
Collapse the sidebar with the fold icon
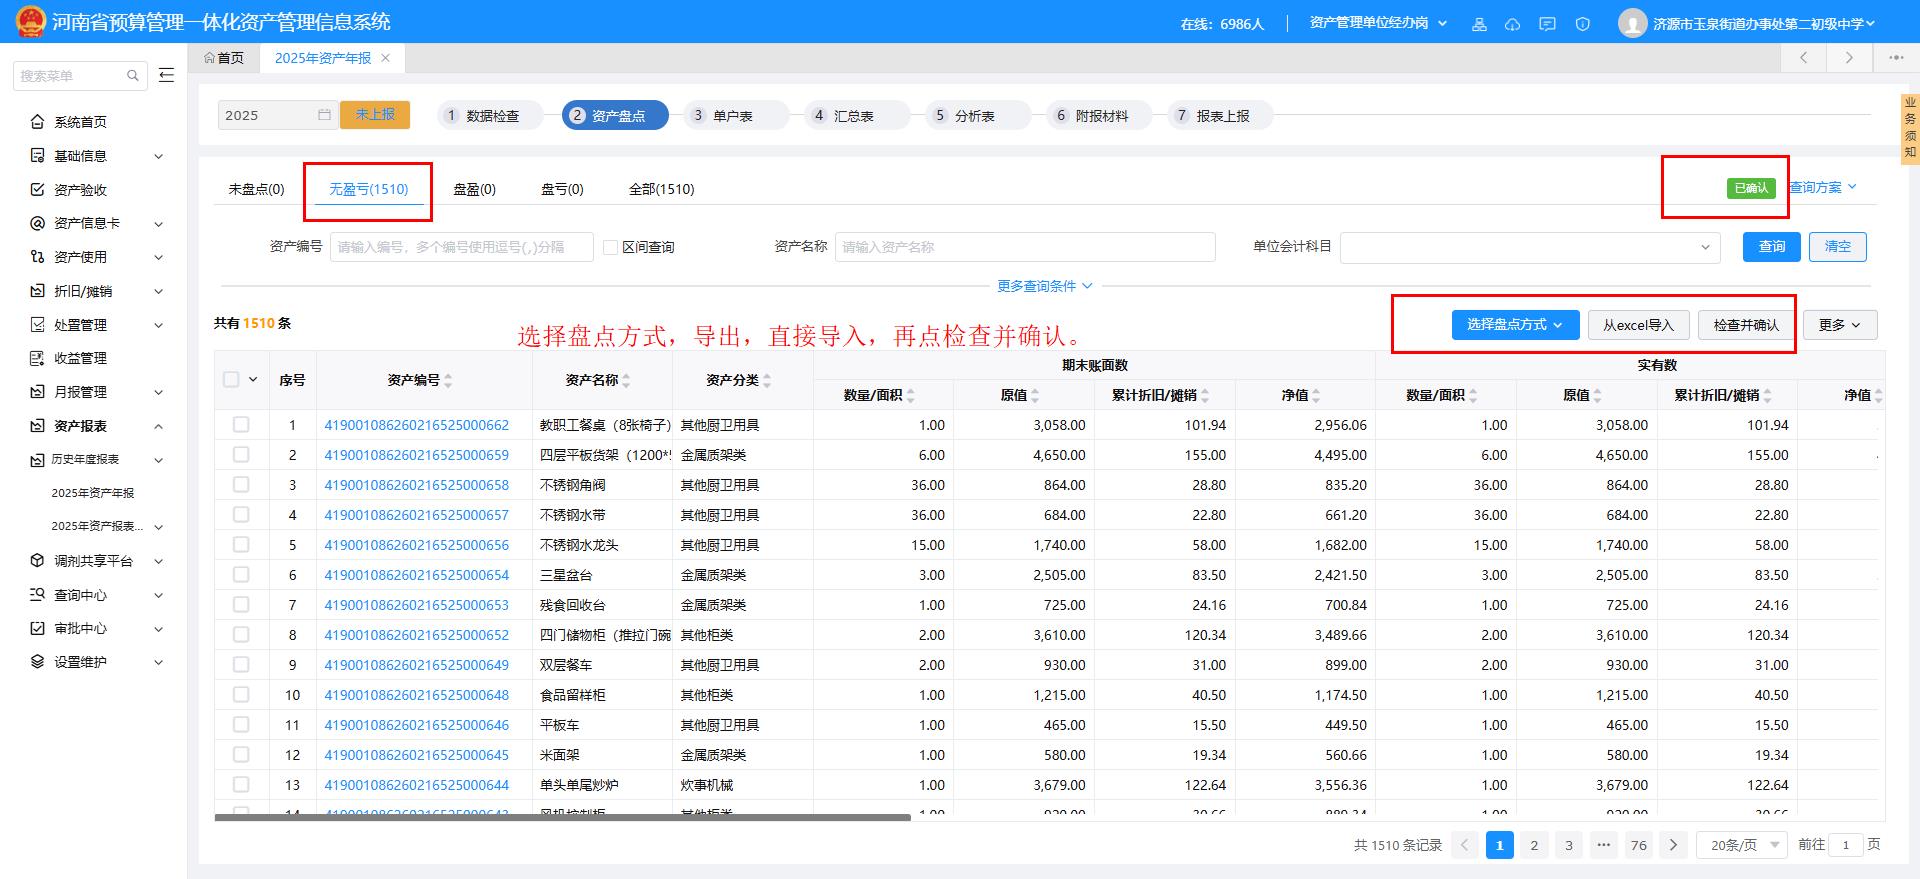166,75
